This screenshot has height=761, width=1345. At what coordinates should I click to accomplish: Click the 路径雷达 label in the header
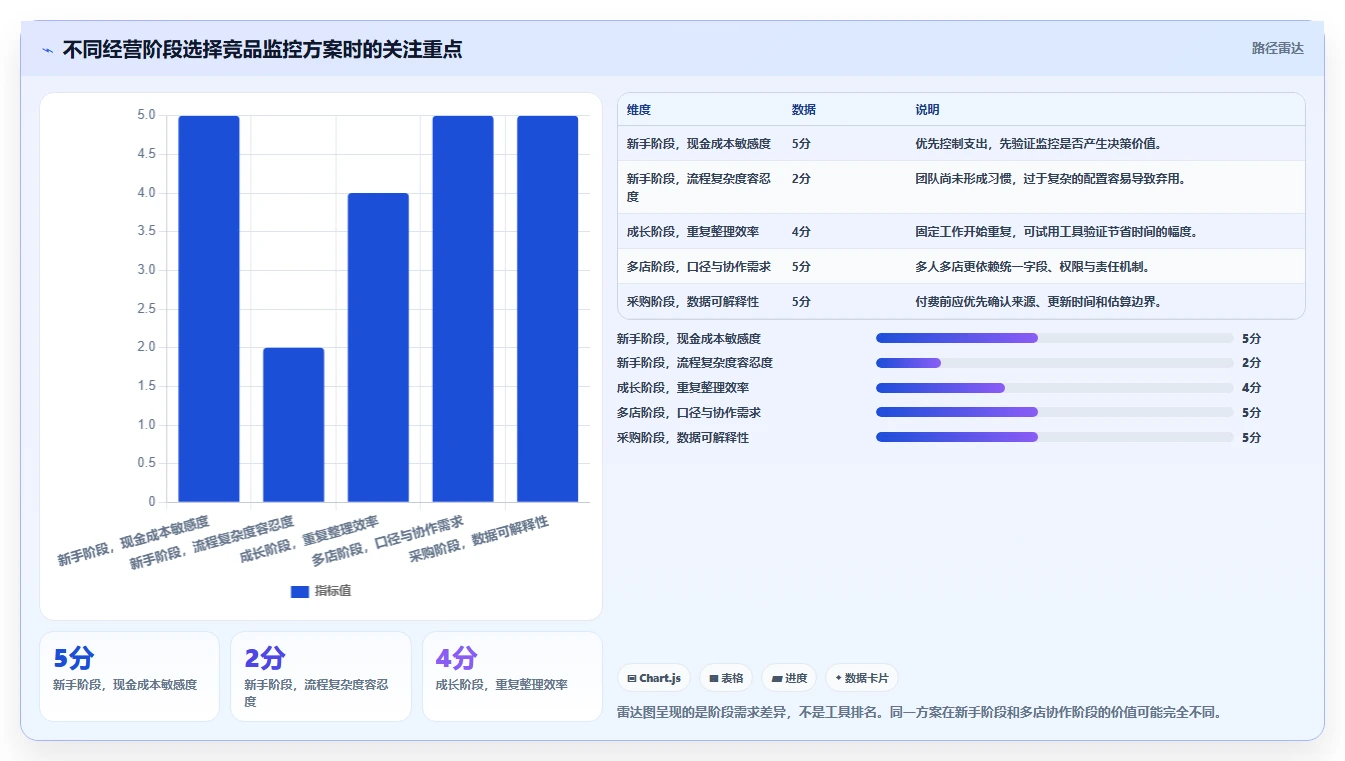click(1277, 48)
